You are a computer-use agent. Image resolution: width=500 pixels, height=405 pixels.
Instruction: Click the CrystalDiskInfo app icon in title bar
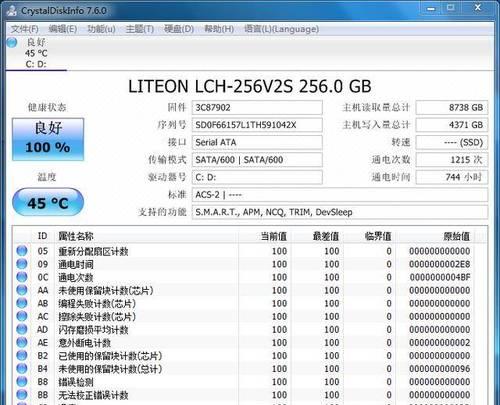click(x=12, y=10)
